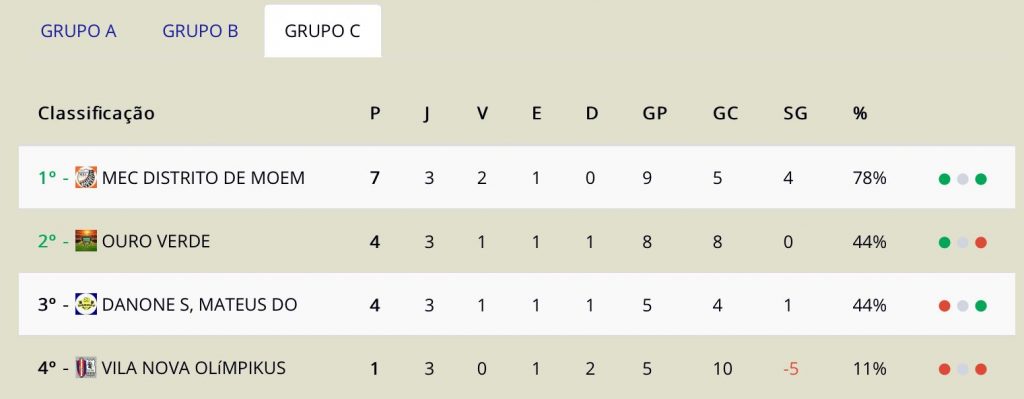Click the first red result dot for Vila Nova
Screen dimensions: 1024x399
click(x=944, y=370)
